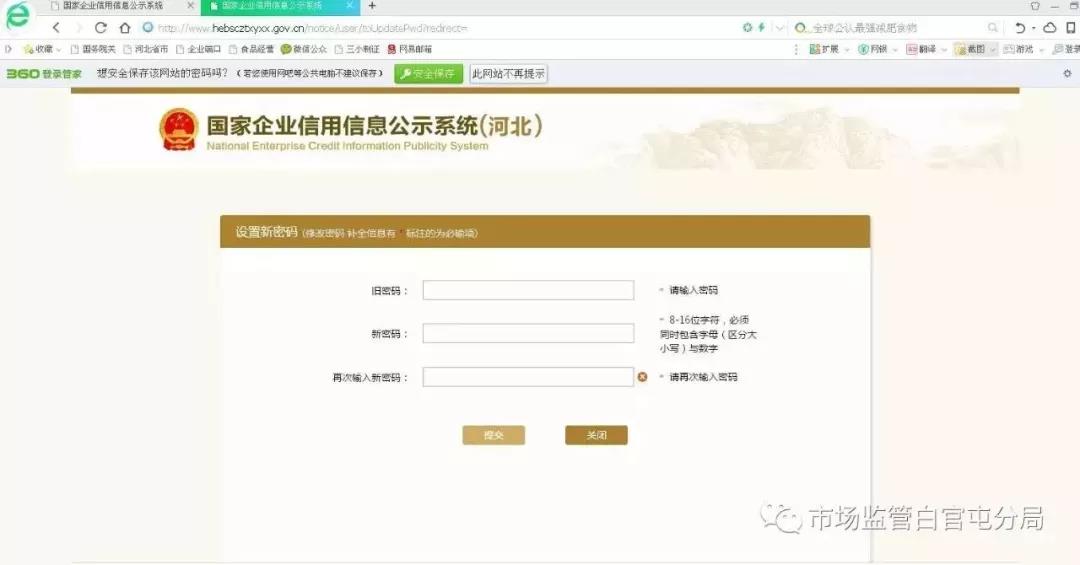Open the cloud sync icon in toolbar
The width and height of the screenshot is (1080, 565).
point(1050,28)
